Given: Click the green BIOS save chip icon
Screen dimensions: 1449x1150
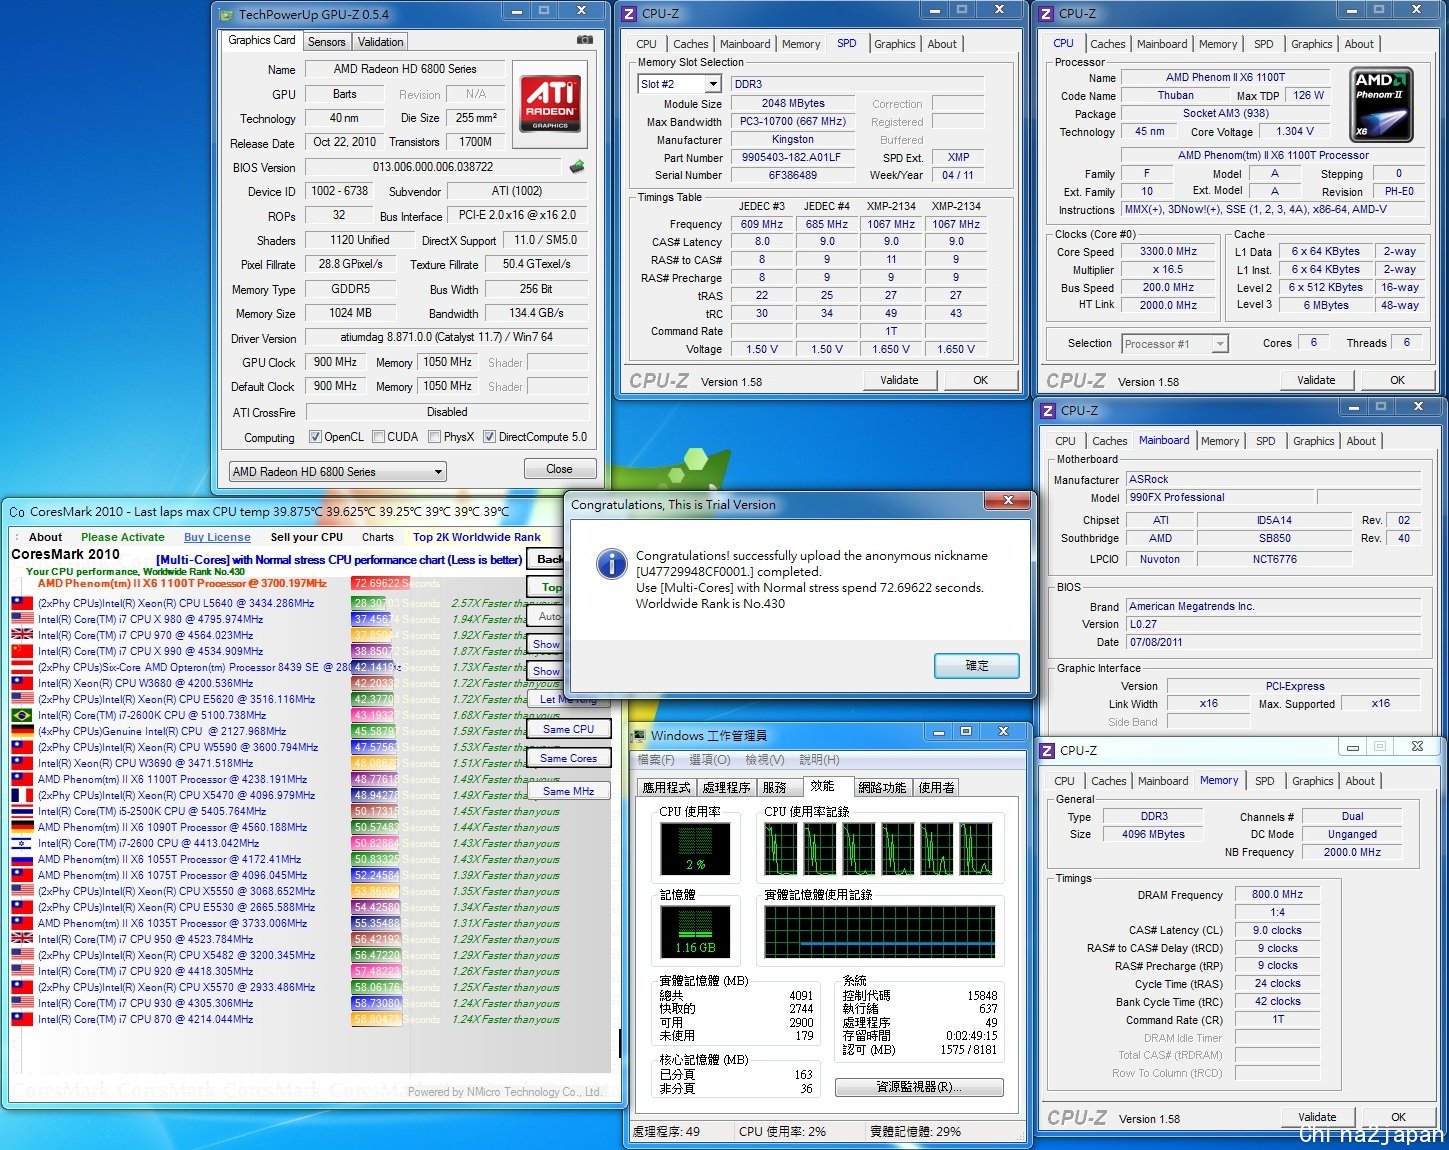Looking at the screenshot, I should pos(576,167).
